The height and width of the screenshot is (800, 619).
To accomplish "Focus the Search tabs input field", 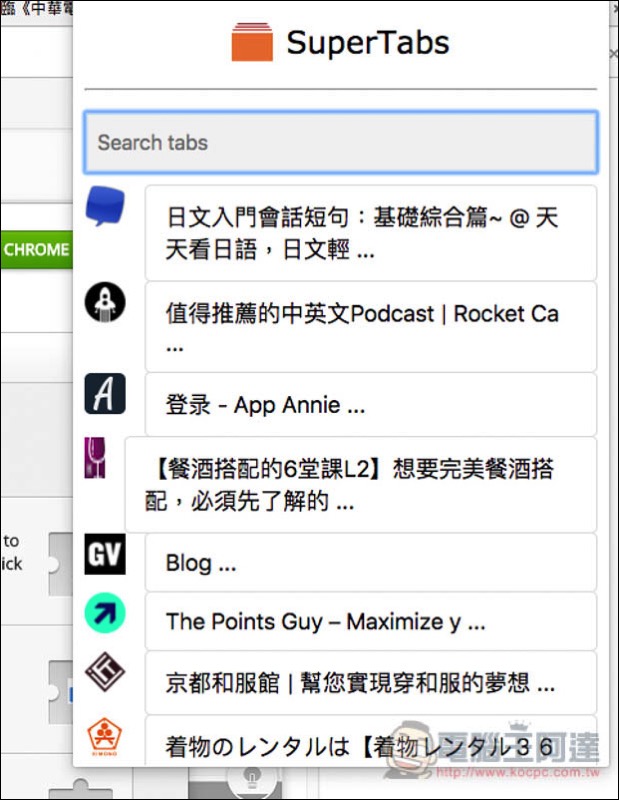I will point(341,142).
